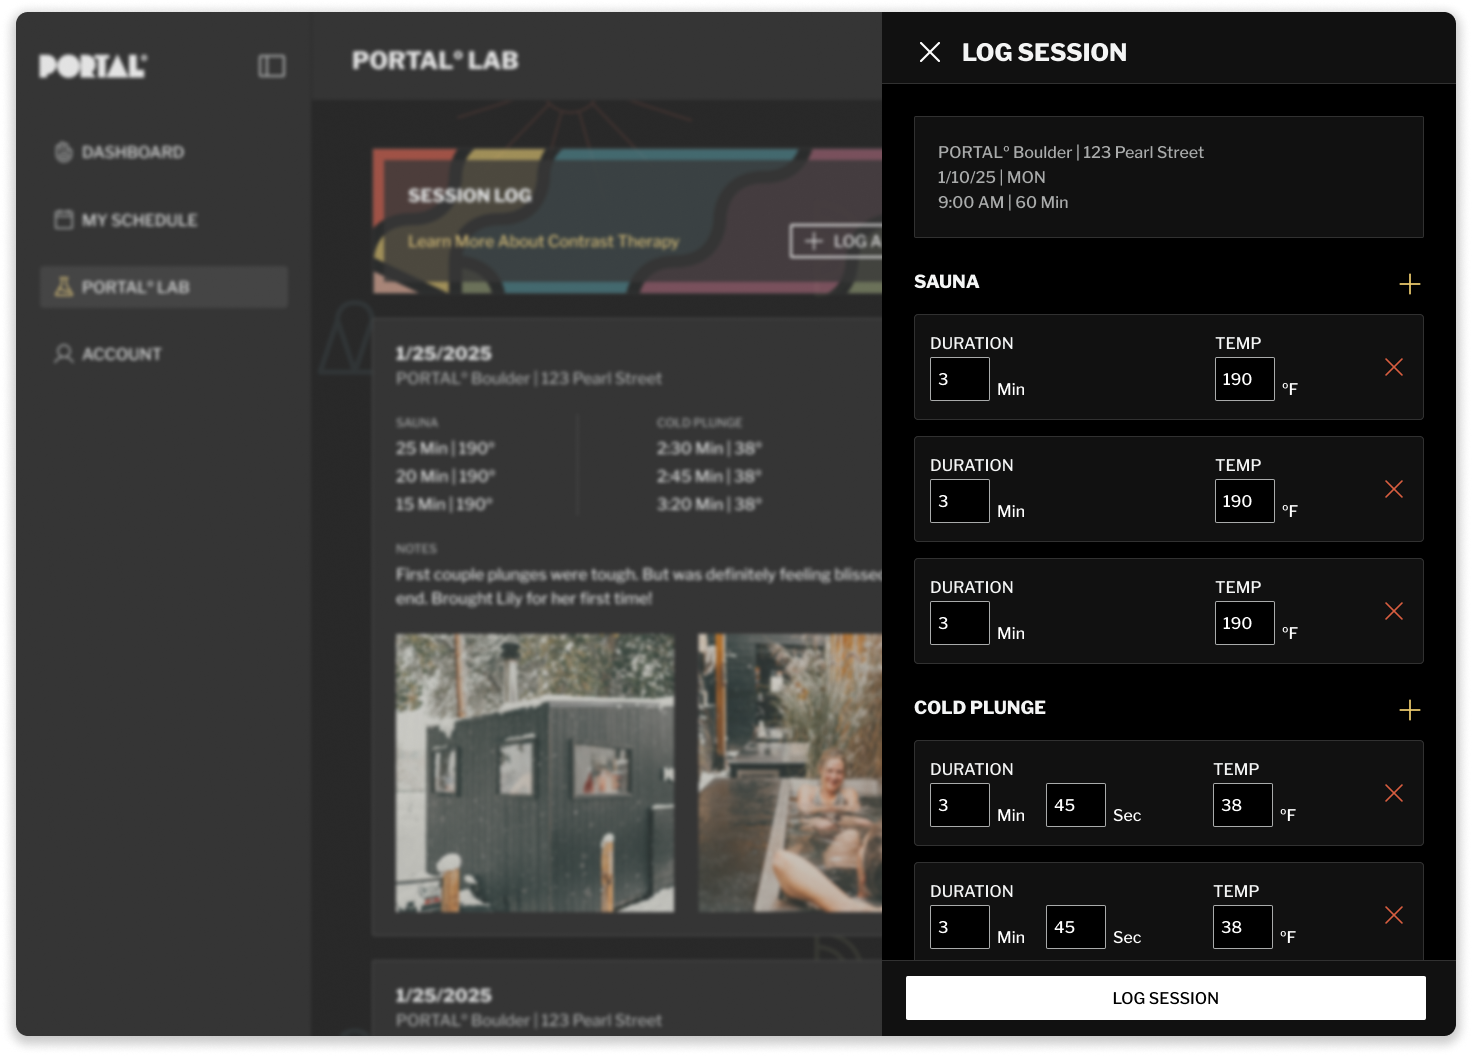Remove the second Sauna entry
1472x1056 pixels.
[x=1393, y=489]
